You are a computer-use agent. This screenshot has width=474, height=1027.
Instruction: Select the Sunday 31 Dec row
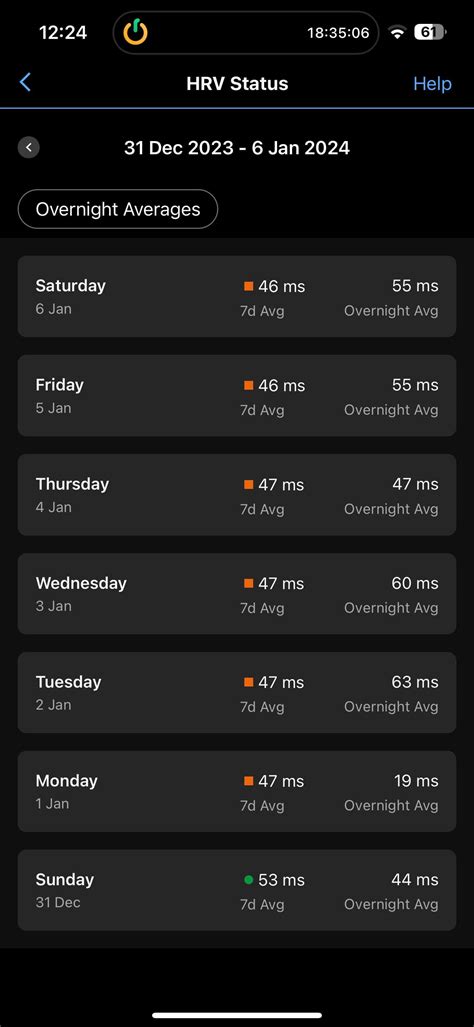(237, 890)
